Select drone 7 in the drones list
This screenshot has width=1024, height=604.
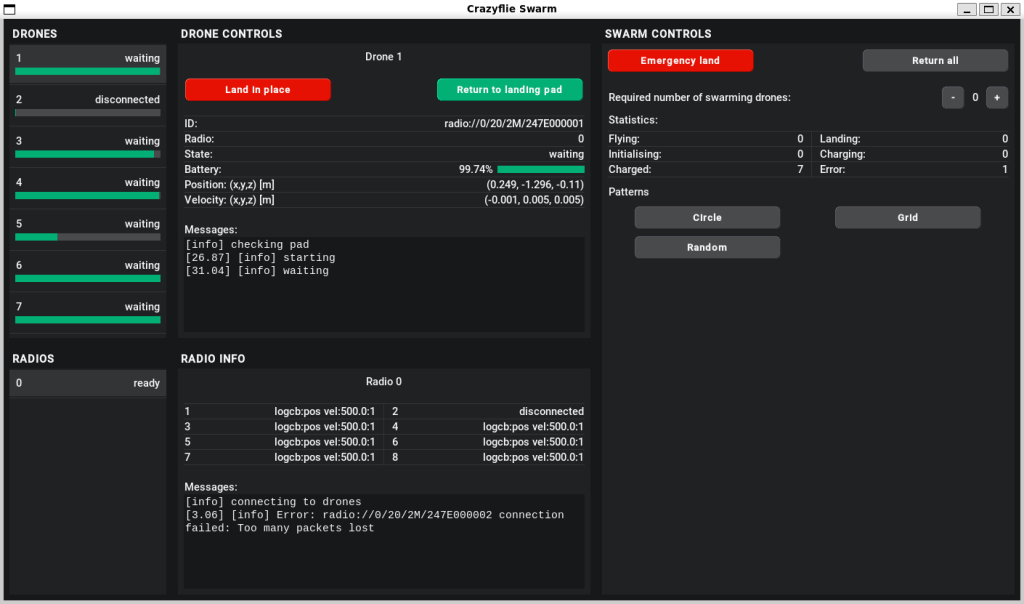(88, 312)
